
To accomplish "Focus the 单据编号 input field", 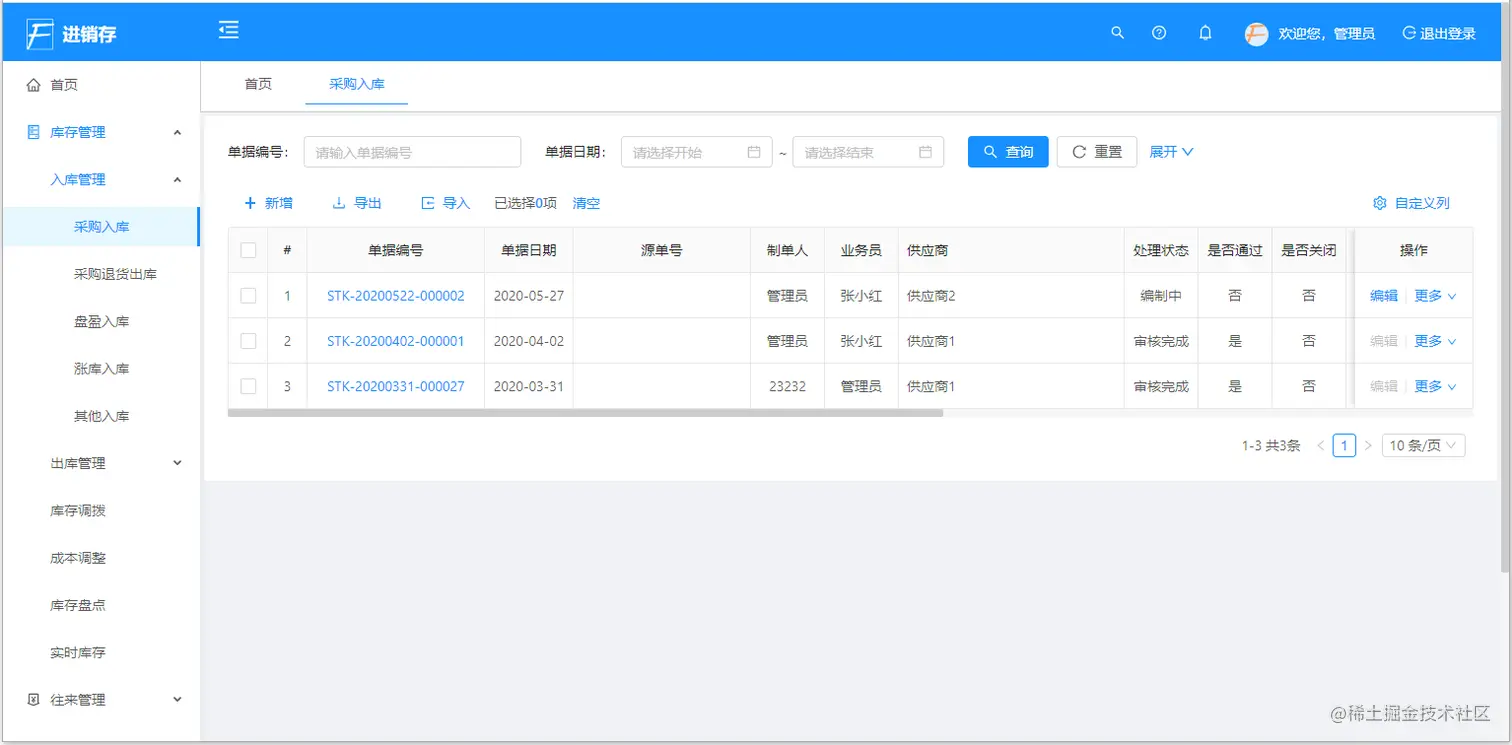I will tap(412, 152).
